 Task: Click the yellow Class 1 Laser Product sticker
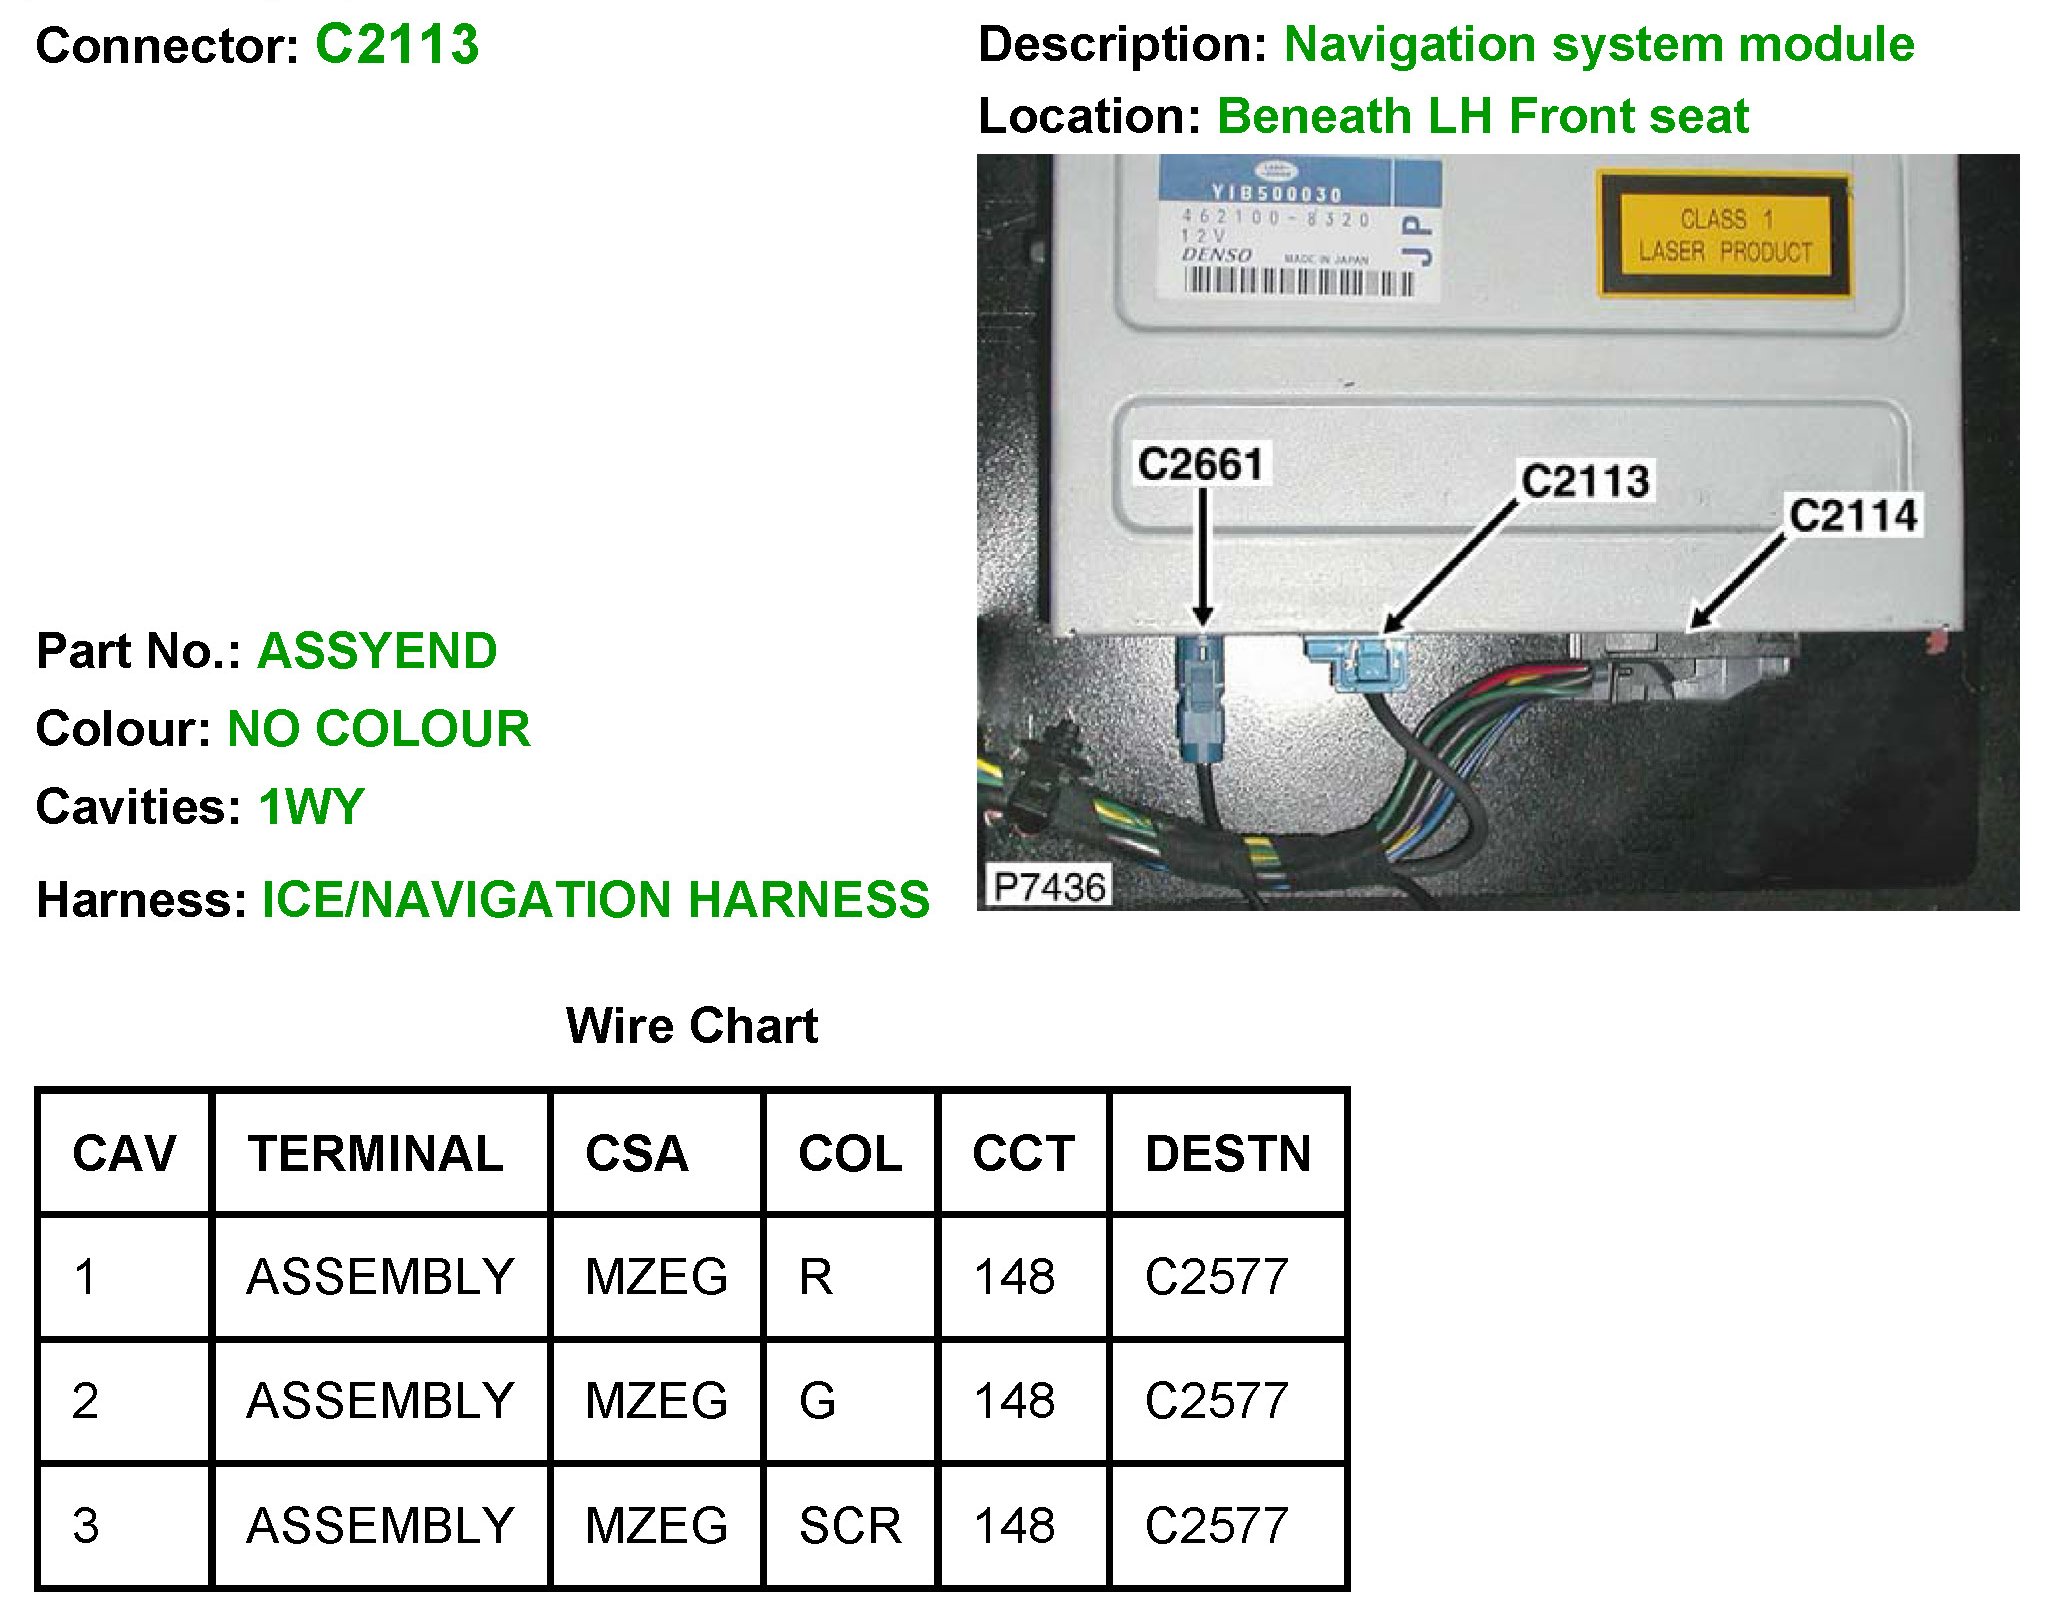coord(1724,236)
